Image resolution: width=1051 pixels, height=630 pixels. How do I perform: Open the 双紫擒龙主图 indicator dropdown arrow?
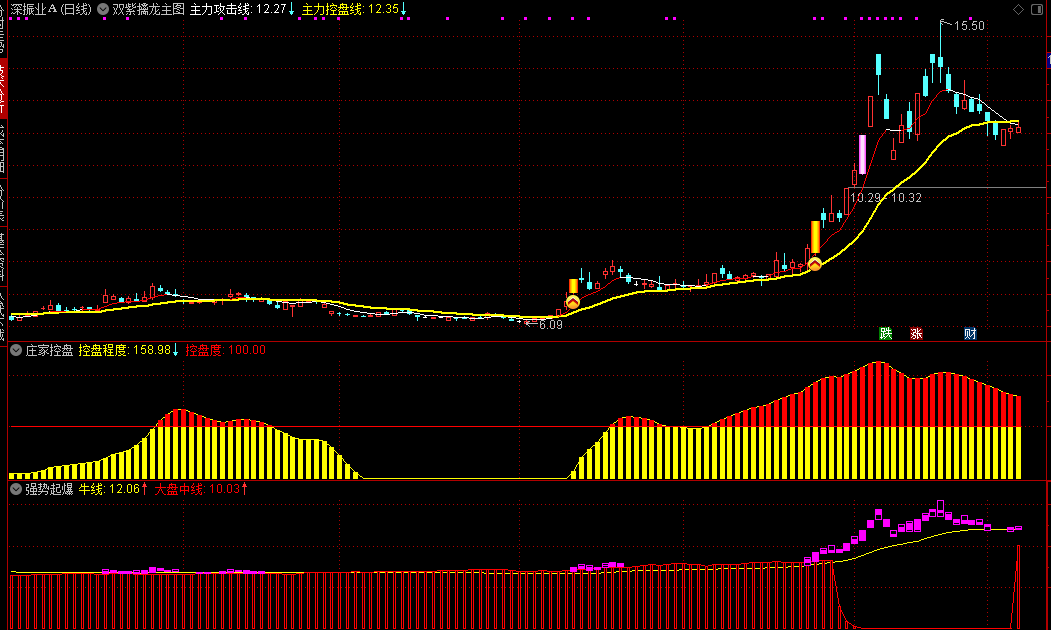[103, 9]
